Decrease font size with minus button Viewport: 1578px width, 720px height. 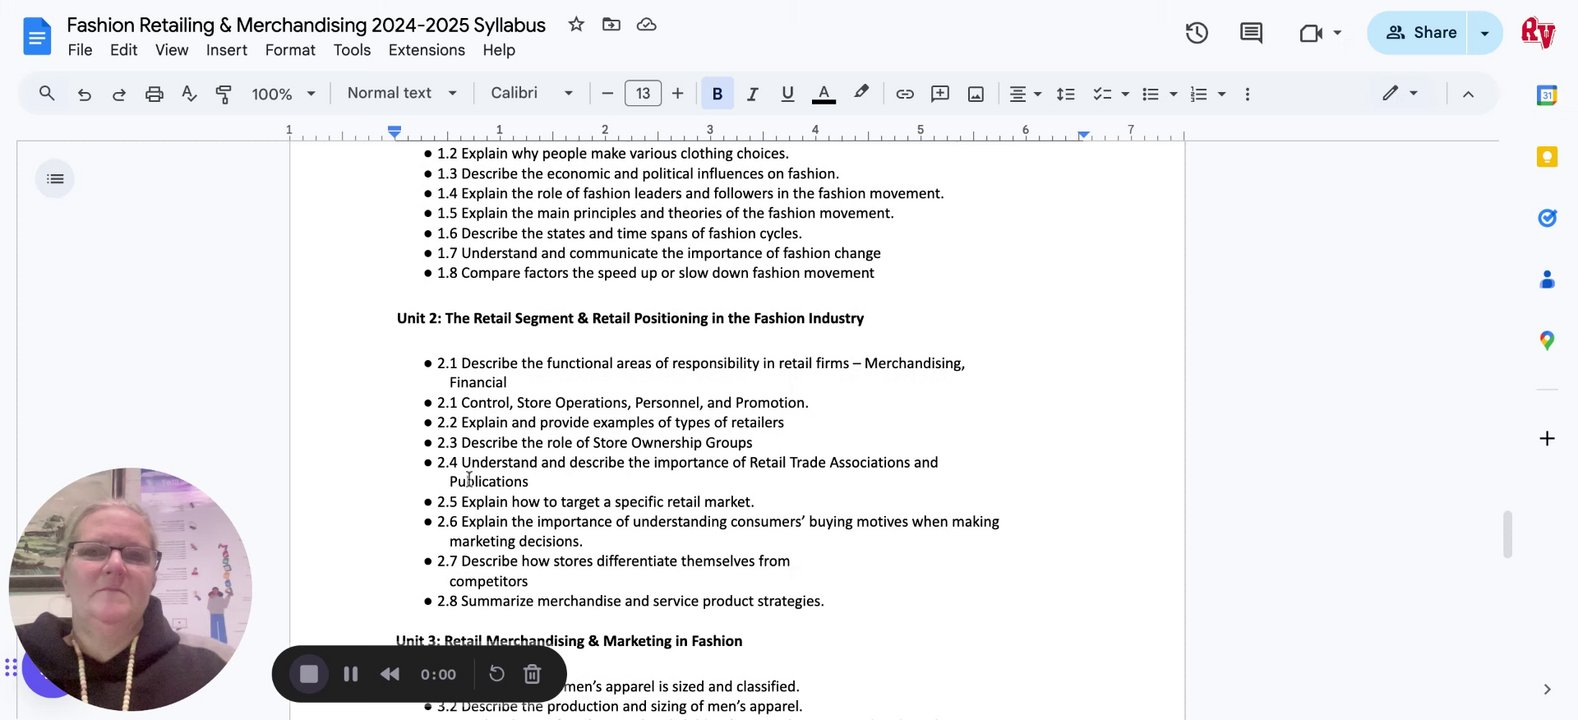607,94
